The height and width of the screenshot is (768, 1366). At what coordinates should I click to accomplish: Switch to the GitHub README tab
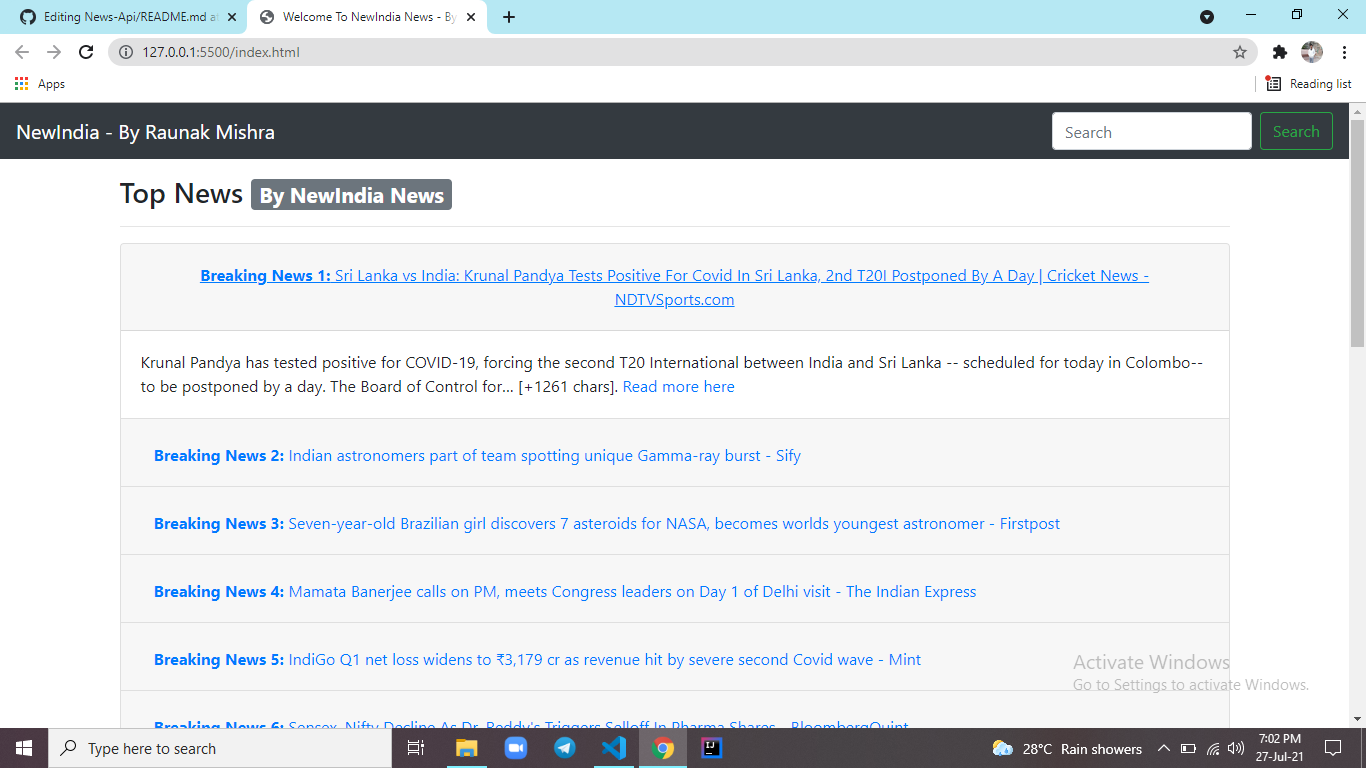120,16
